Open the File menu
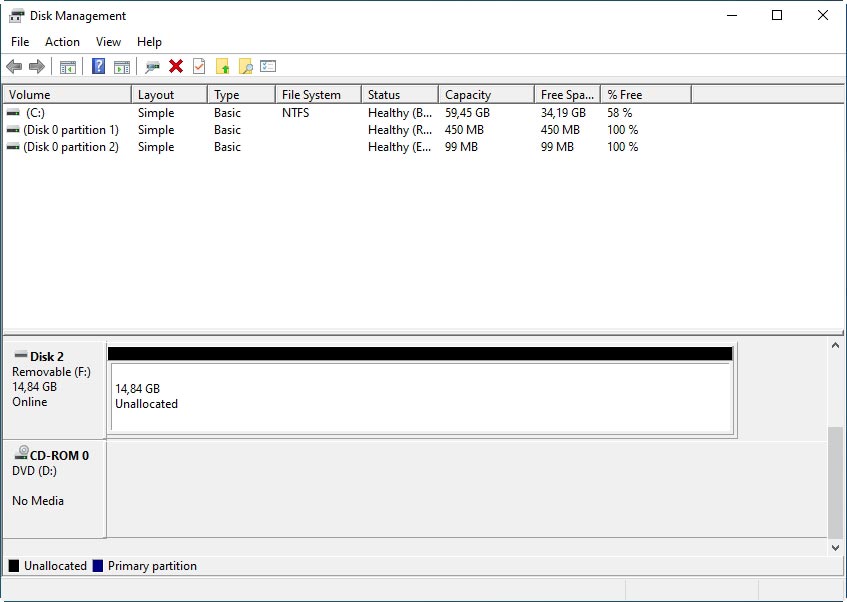Screen dimensions: 847x602 [x=20, y=42]
